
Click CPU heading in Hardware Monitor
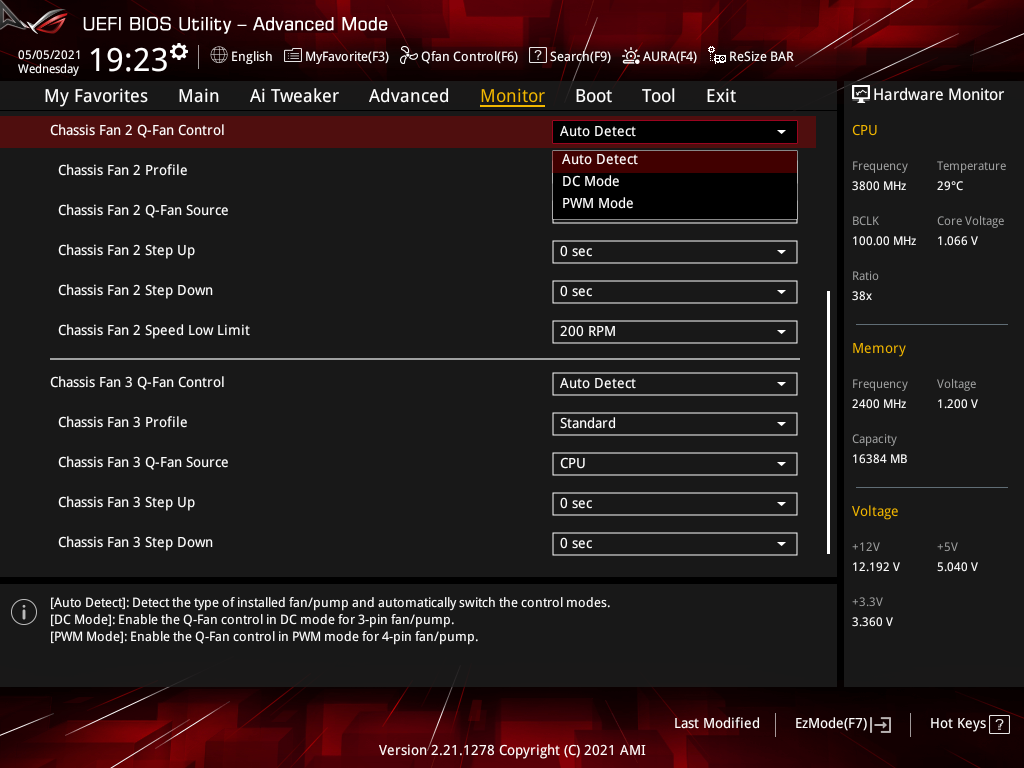point(864,131)
